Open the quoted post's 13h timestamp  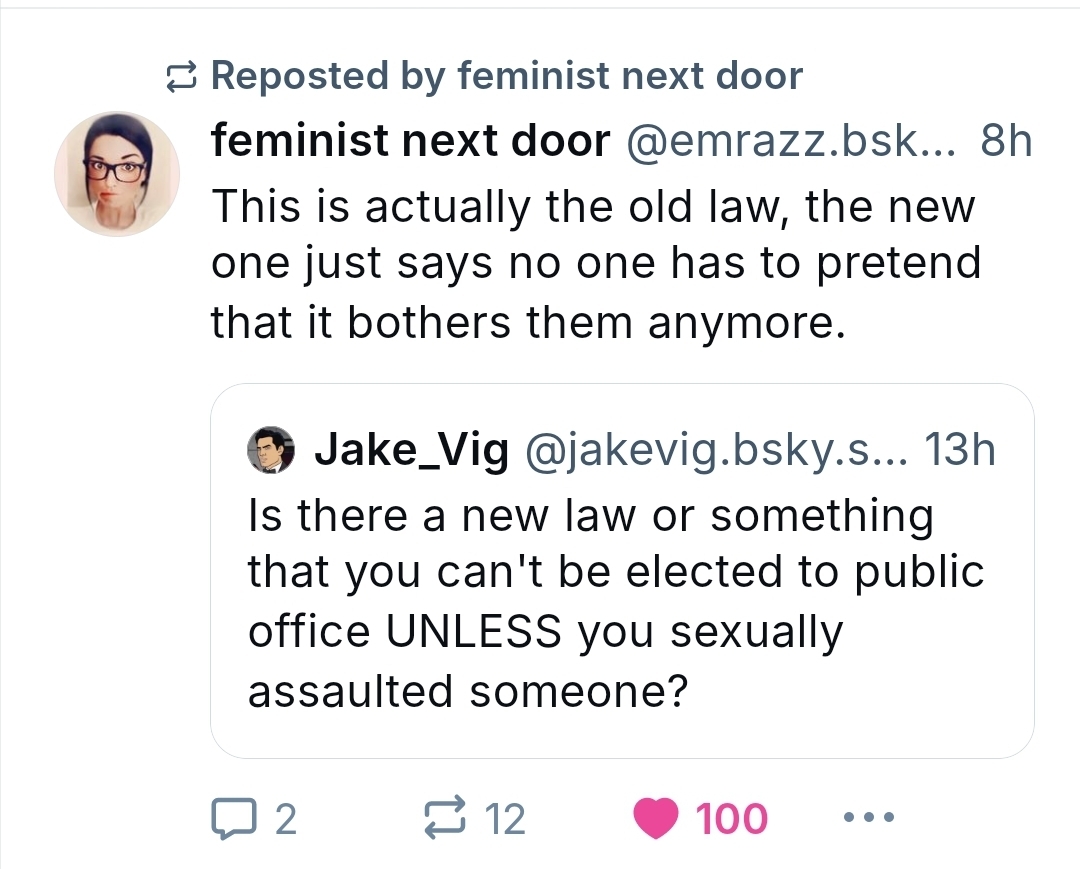pyautogui.click(x=961, y=451)
